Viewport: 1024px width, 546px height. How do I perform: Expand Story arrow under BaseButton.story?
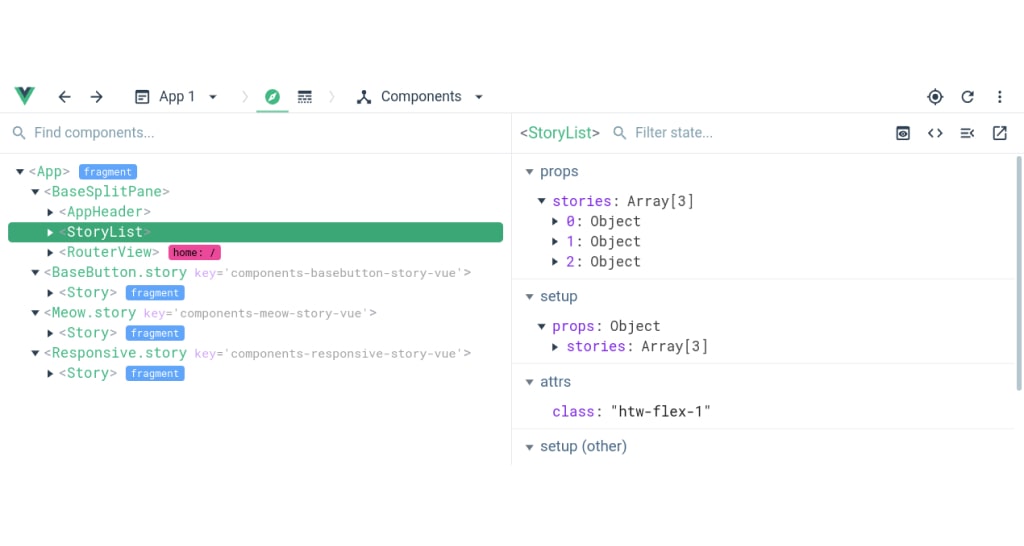click(x=50, y=293)
